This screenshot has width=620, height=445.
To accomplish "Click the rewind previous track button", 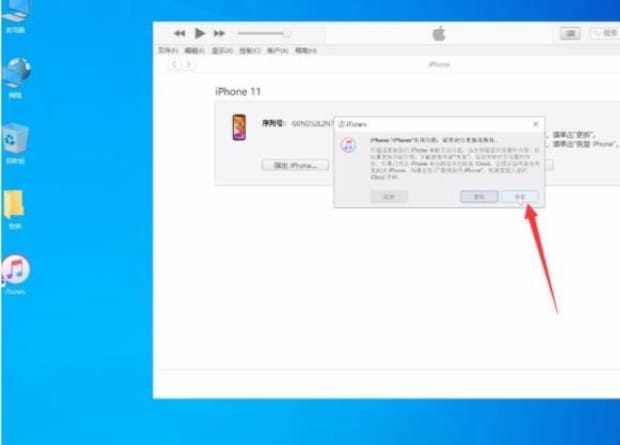I will click(180, 34).
